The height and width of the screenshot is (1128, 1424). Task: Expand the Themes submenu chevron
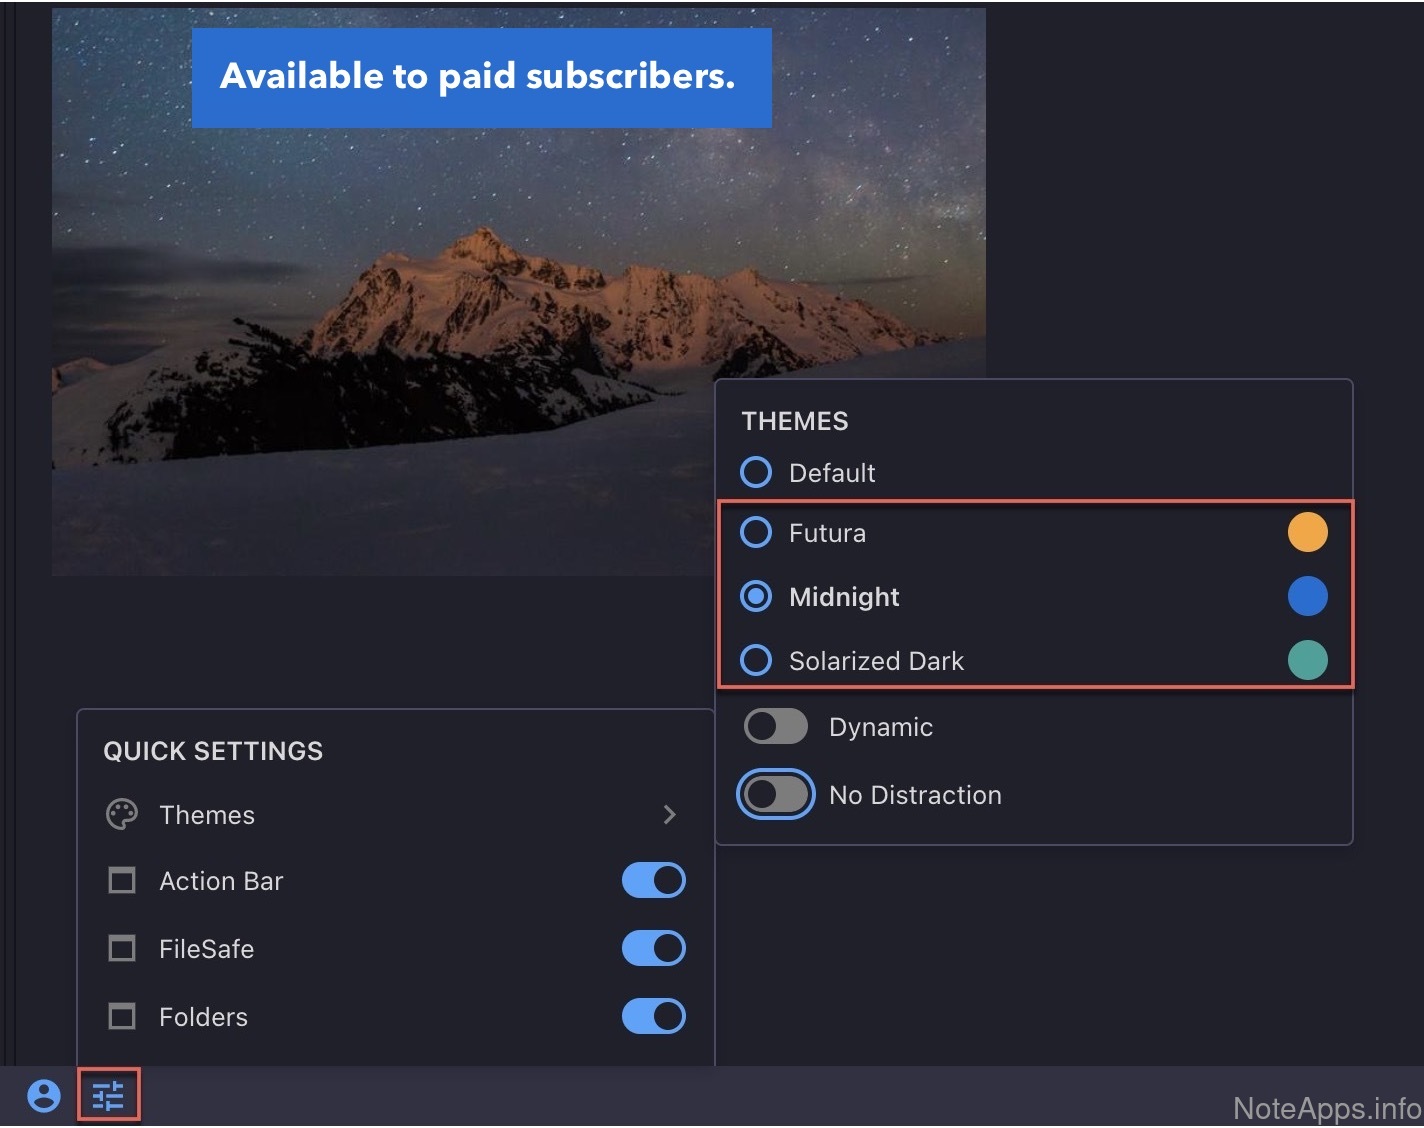tap(670, 815)
